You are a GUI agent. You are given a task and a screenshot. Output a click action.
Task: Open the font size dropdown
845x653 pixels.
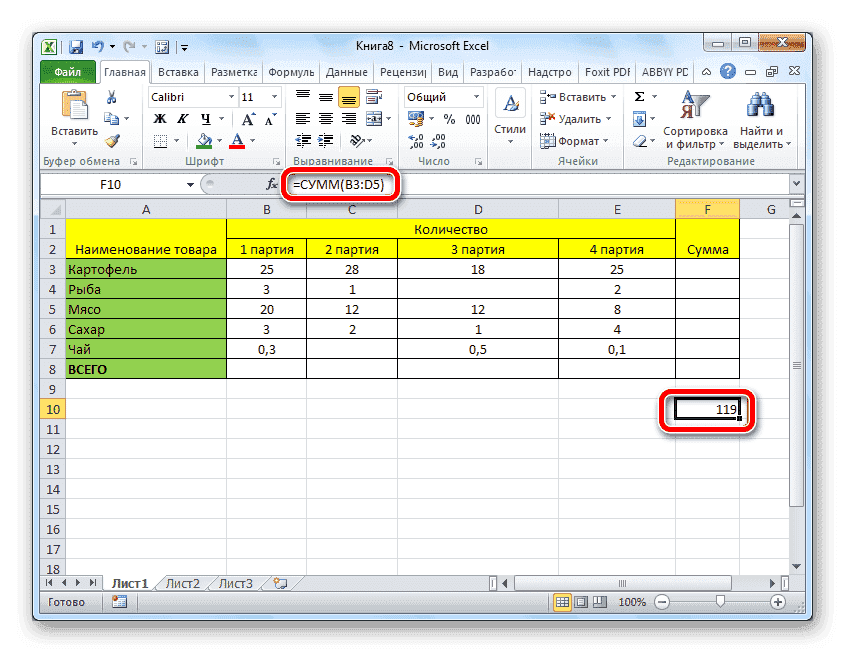(274, 97)
